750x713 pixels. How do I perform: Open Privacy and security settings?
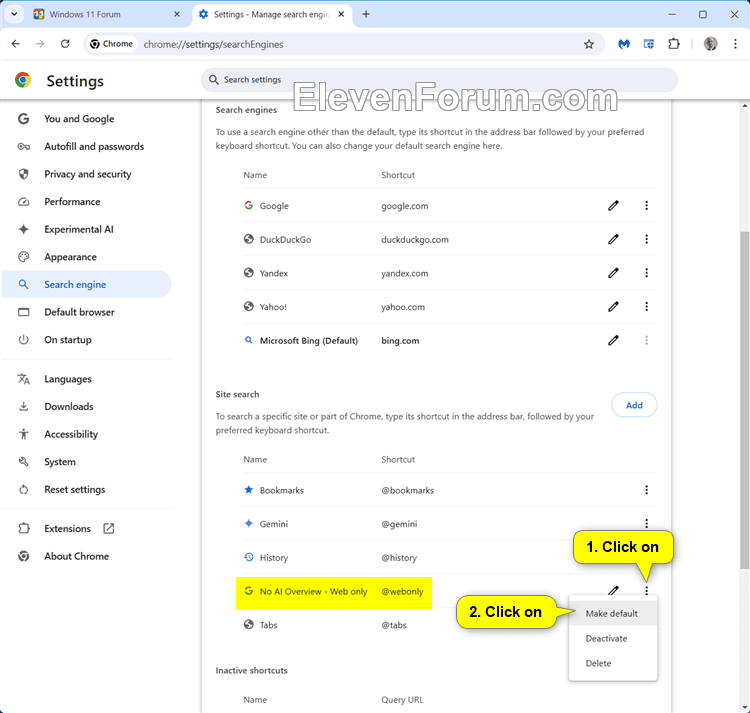pyautogui.click(x=87, y=174)
